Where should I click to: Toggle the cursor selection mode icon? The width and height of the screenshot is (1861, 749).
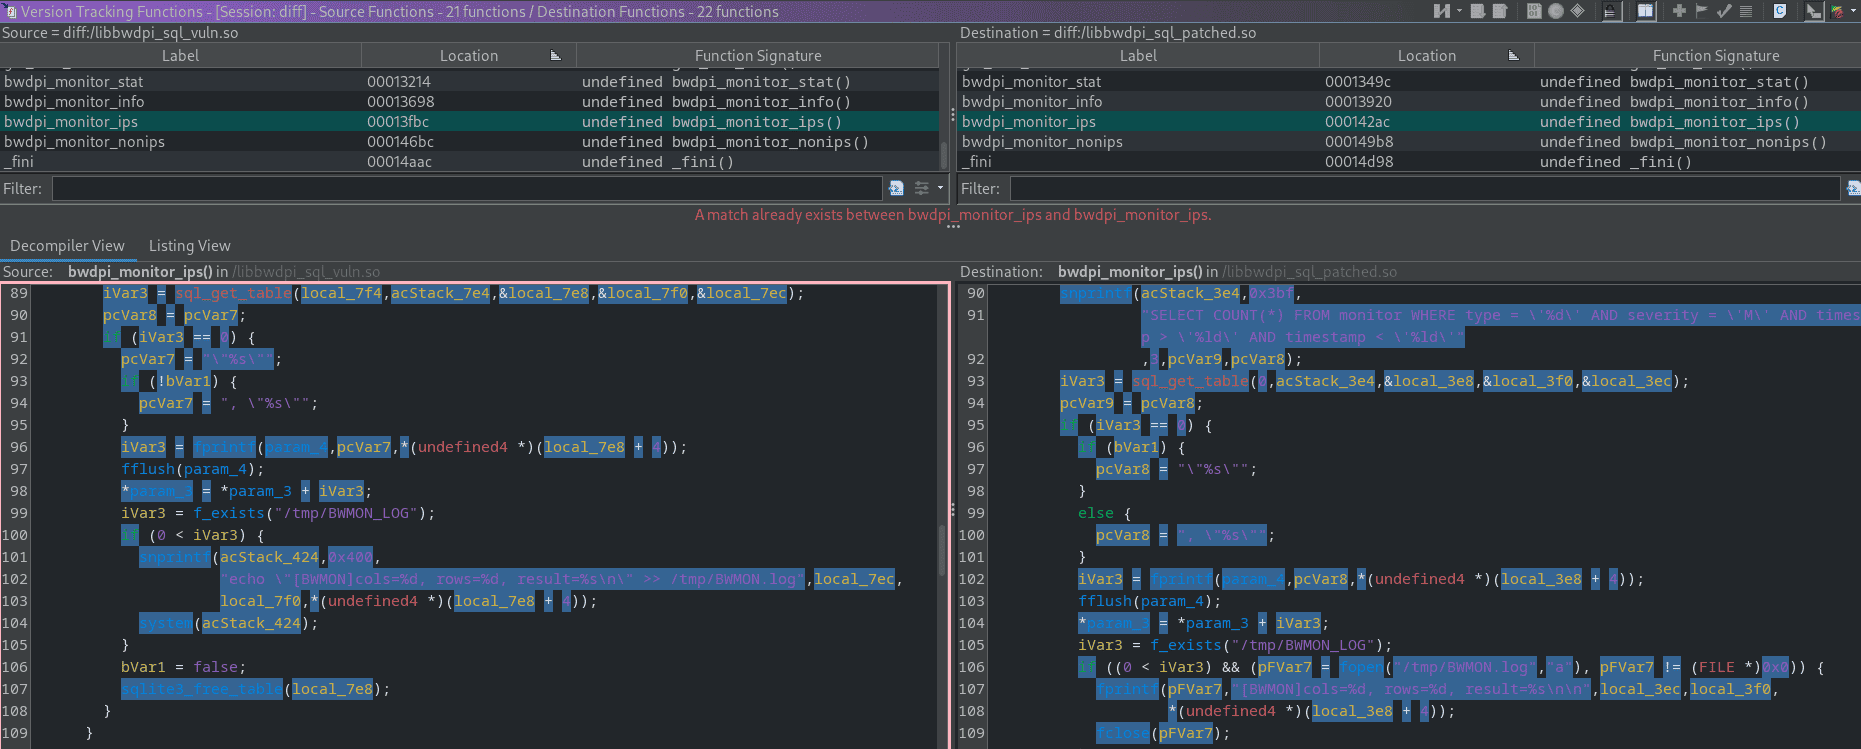point(1813,11)
